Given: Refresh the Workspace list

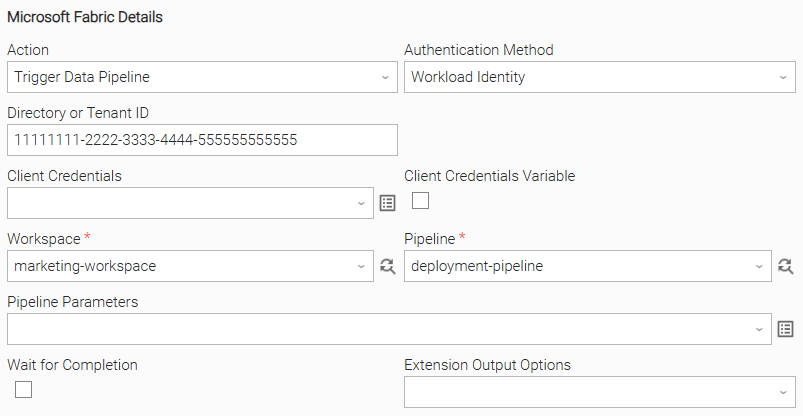Looking at the screenshot, I should pyautogui.click(x=387, y=266).
